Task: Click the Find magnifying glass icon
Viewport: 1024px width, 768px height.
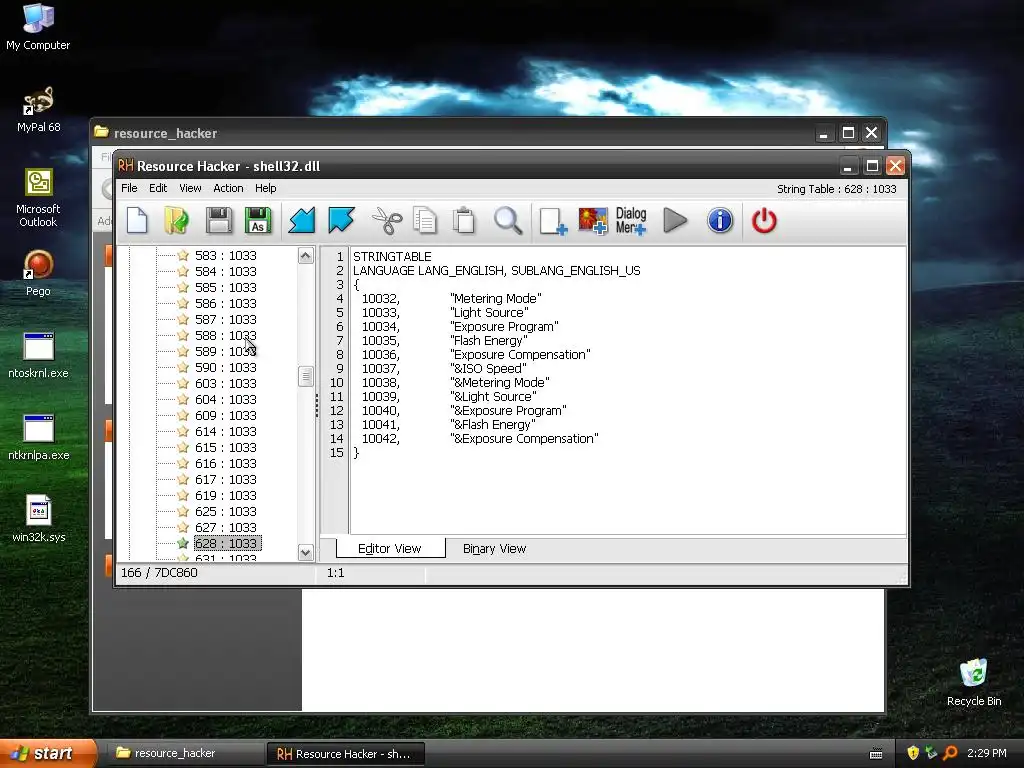Action: (x=507, y=221)
